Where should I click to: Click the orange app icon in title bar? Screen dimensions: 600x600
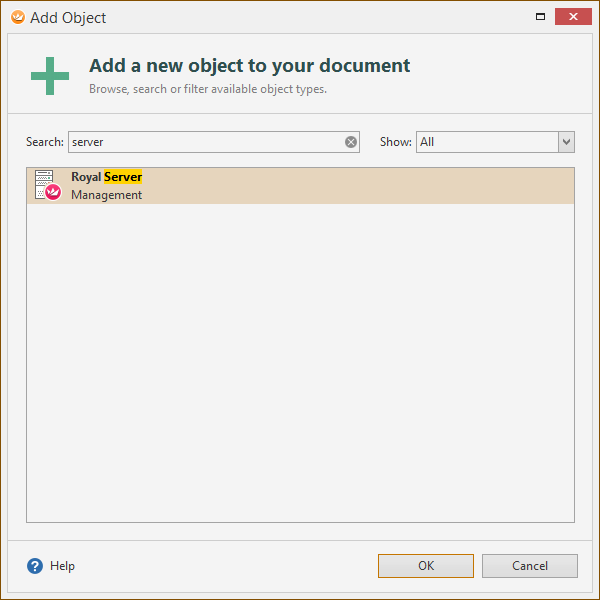coord(18,17)
